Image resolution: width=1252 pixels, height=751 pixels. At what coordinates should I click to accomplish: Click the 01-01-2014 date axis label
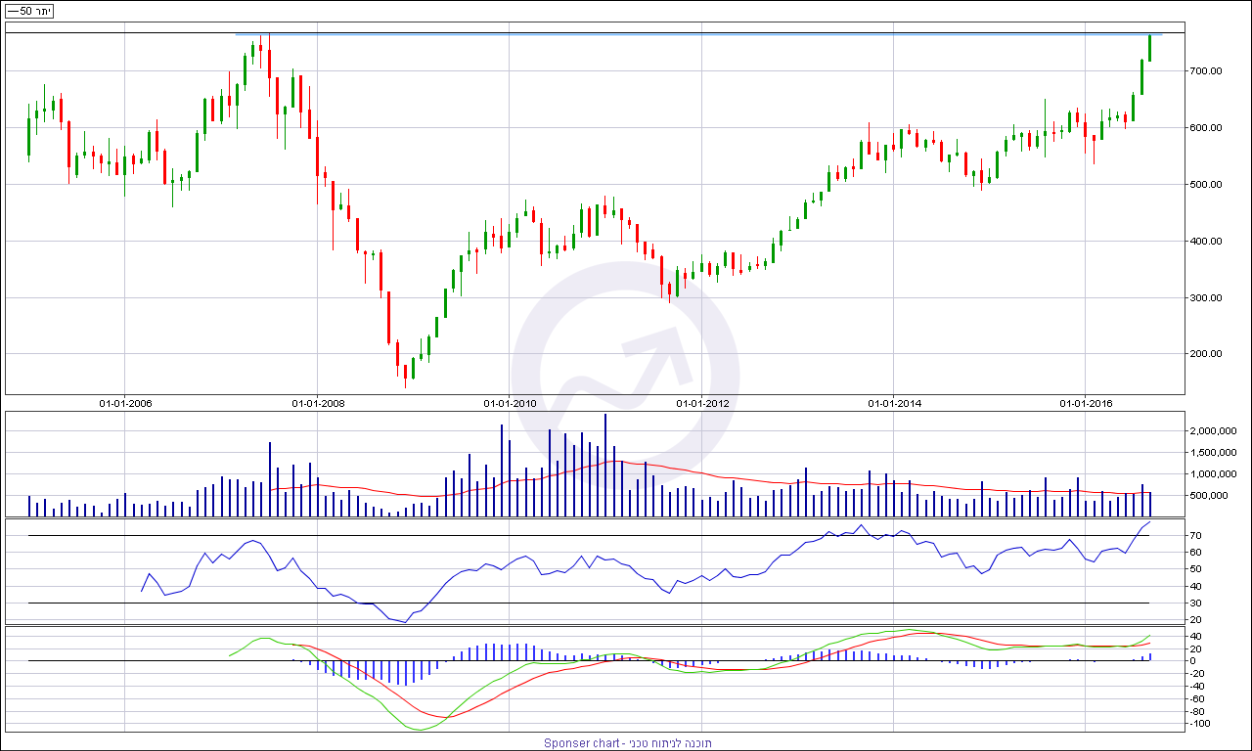(x=895, y=404)
